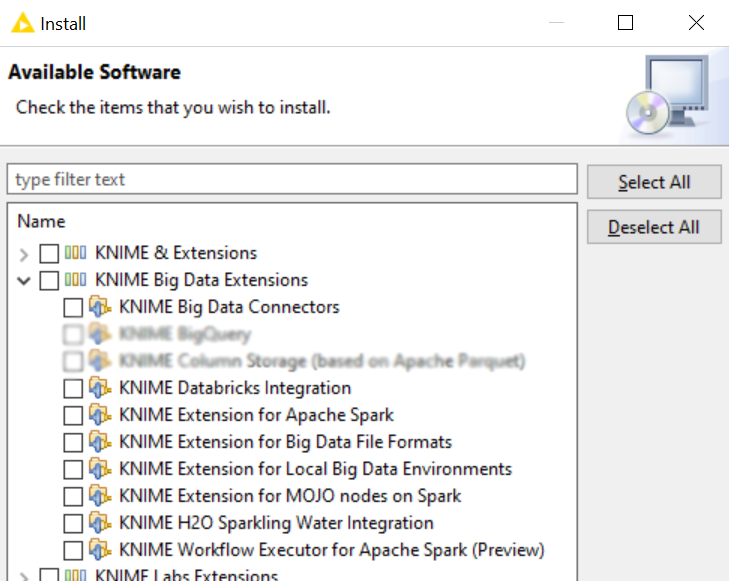This screenshot has height=581, width=729.
Task: Click the KNIME triangle logo in title bar
Action: pyautogui.click(x=23, y=23)
